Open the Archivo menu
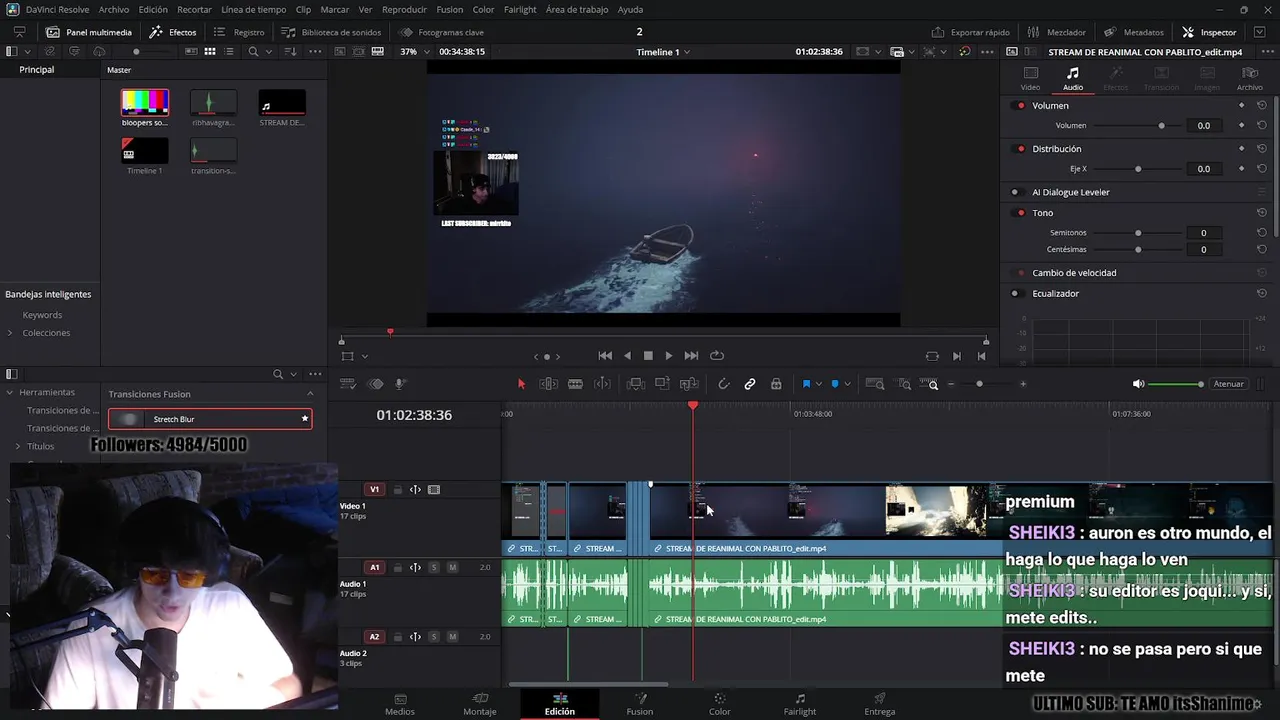 (114, 9)
